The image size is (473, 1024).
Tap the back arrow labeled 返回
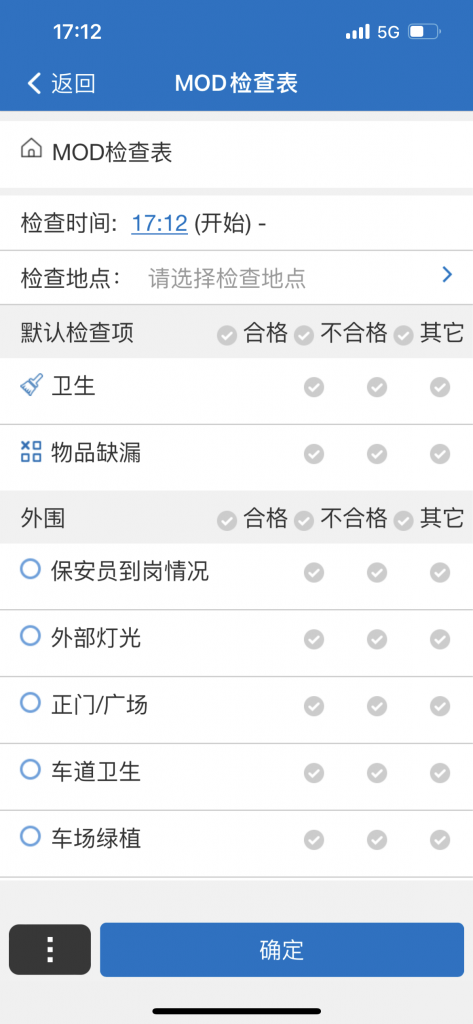pos(61,84)
